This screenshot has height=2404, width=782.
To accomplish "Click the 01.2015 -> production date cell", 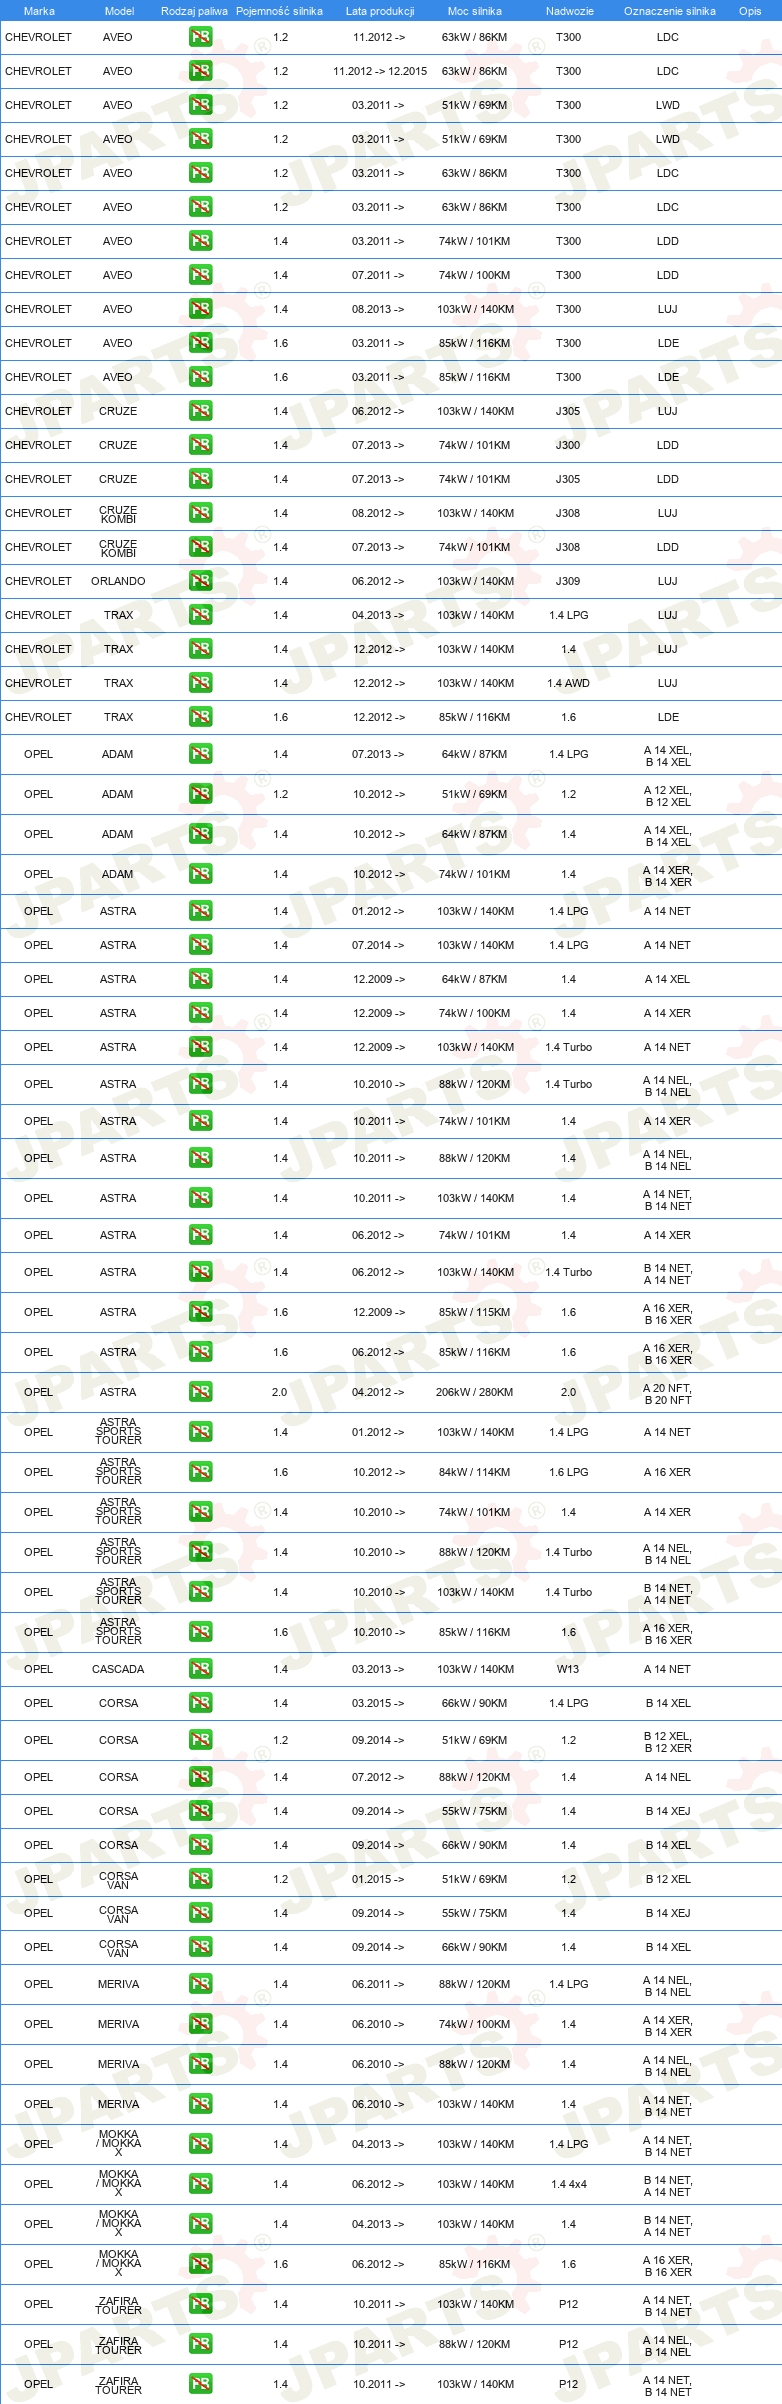I will coord(378,1879).
